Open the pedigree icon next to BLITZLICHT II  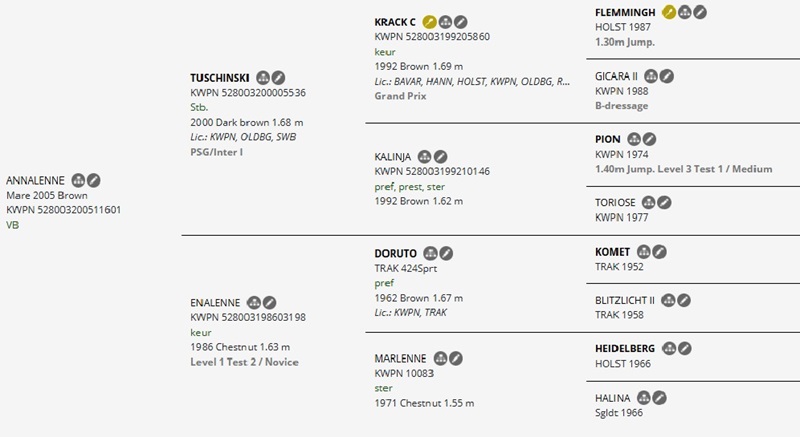pos(668,300)
